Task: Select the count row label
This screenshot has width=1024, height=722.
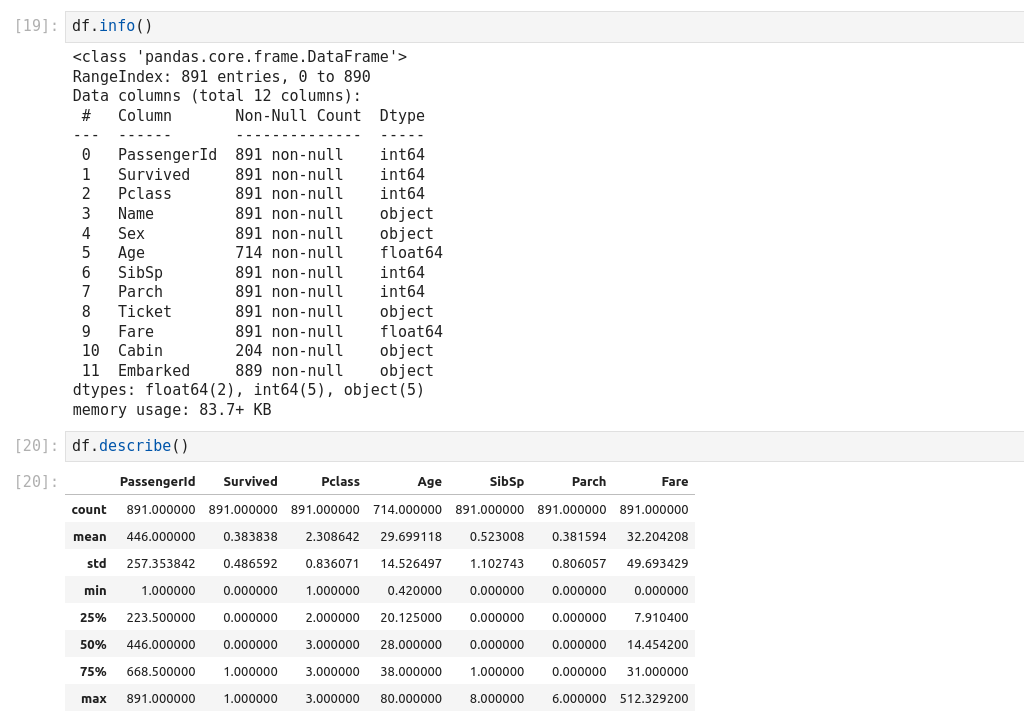Action: pyautogui.click(x=89, y=509)
